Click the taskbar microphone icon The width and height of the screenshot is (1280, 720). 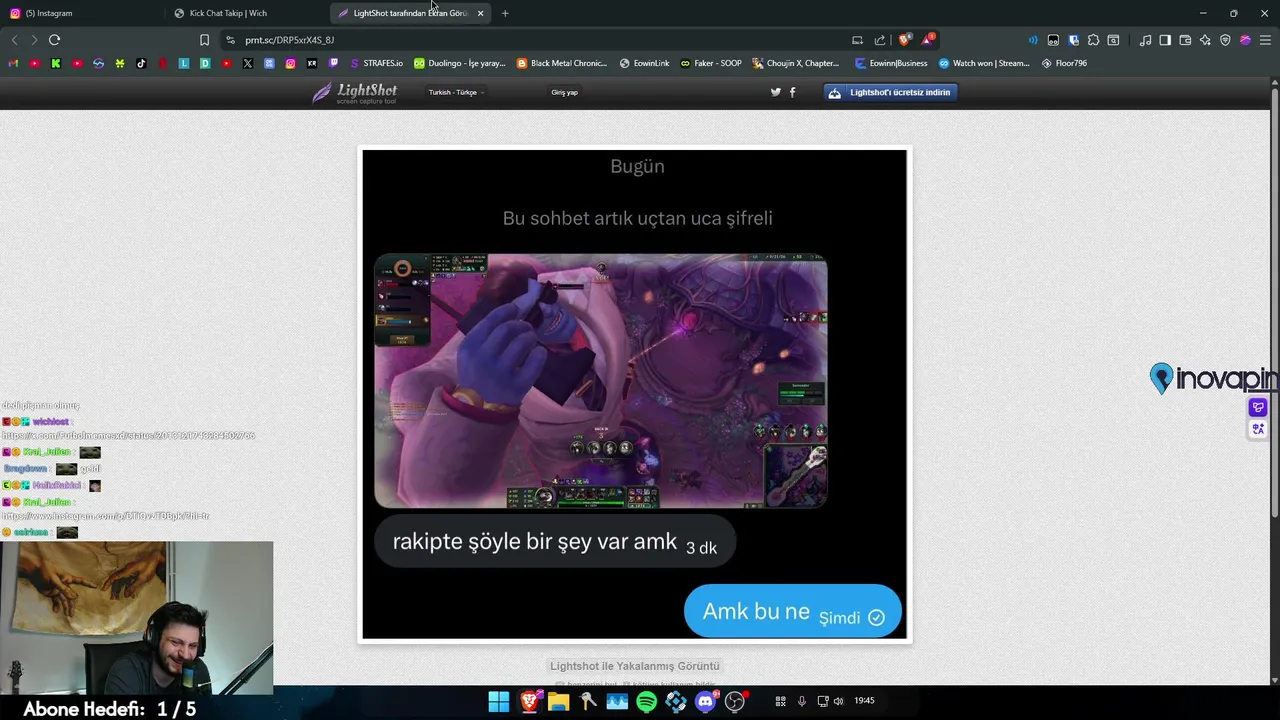(801, 701)
